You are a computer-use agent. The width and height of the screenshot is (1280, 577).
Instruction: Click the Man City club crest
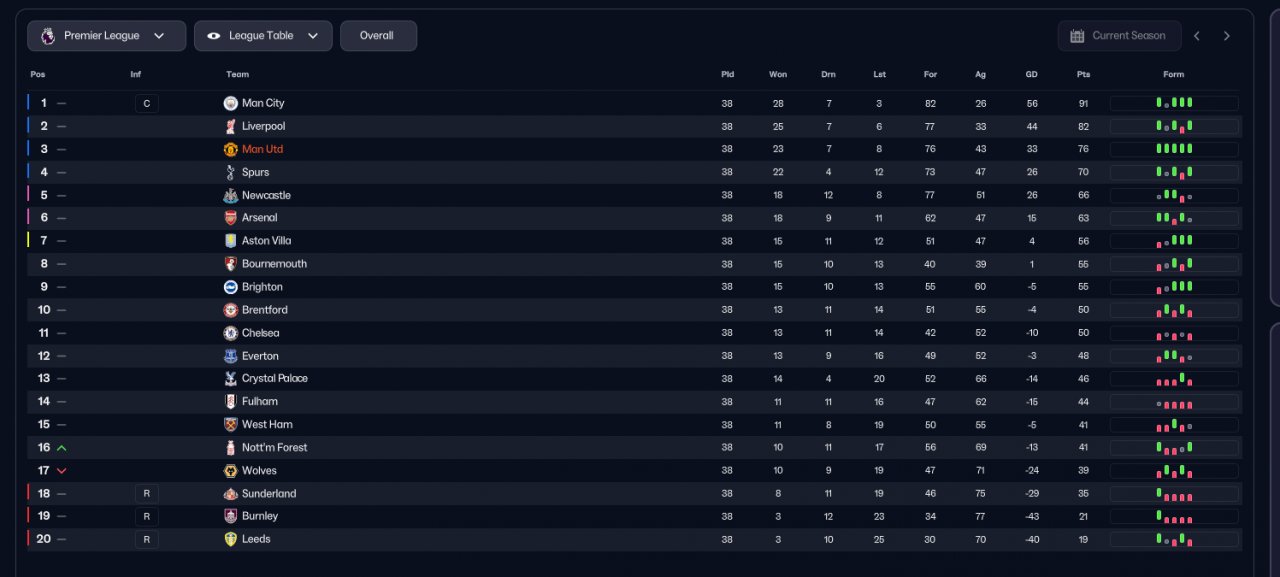coord(231,103)
